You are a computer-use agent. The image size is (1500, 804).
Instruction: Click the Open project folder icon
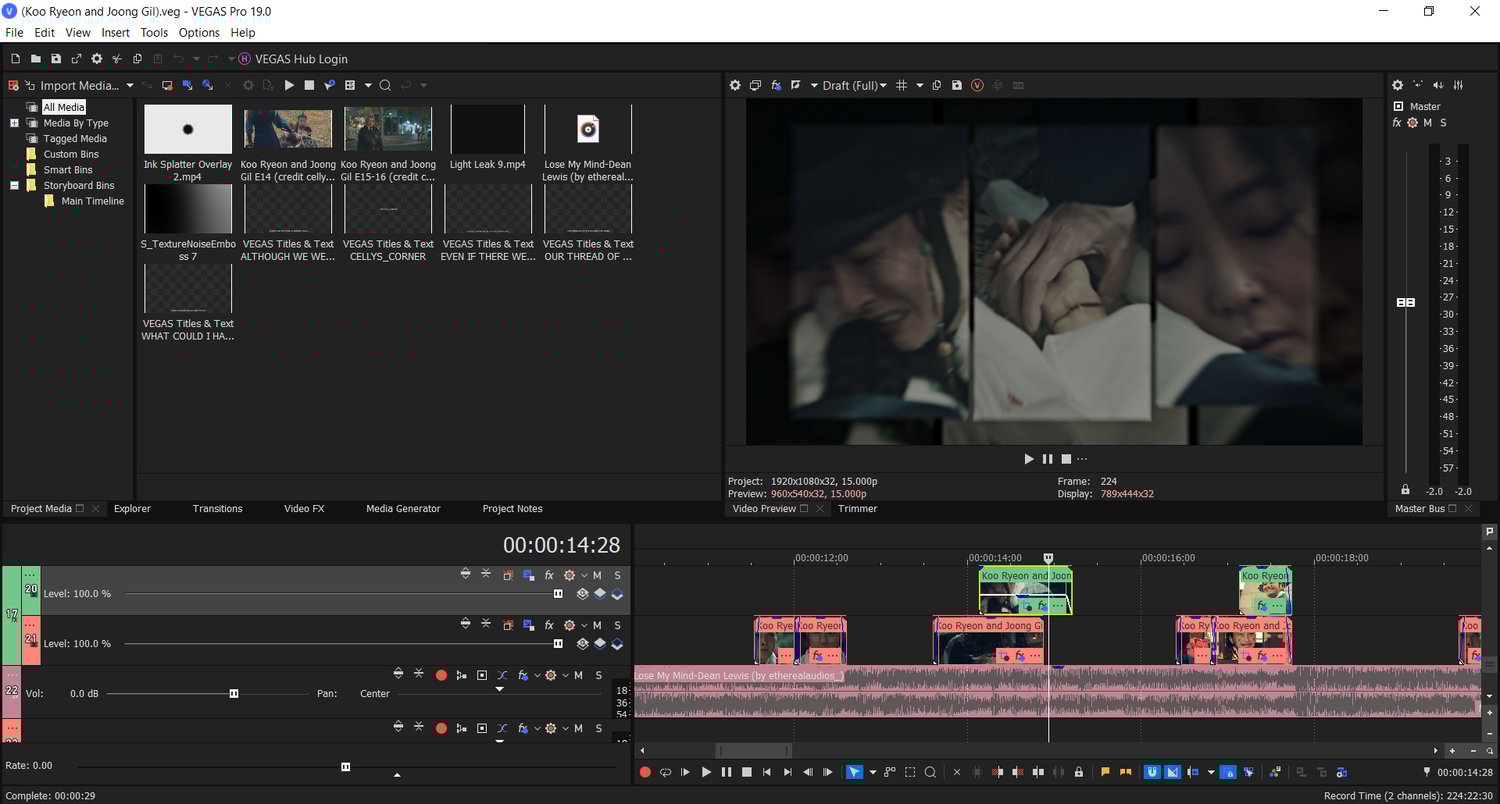[x=35, y=59]
